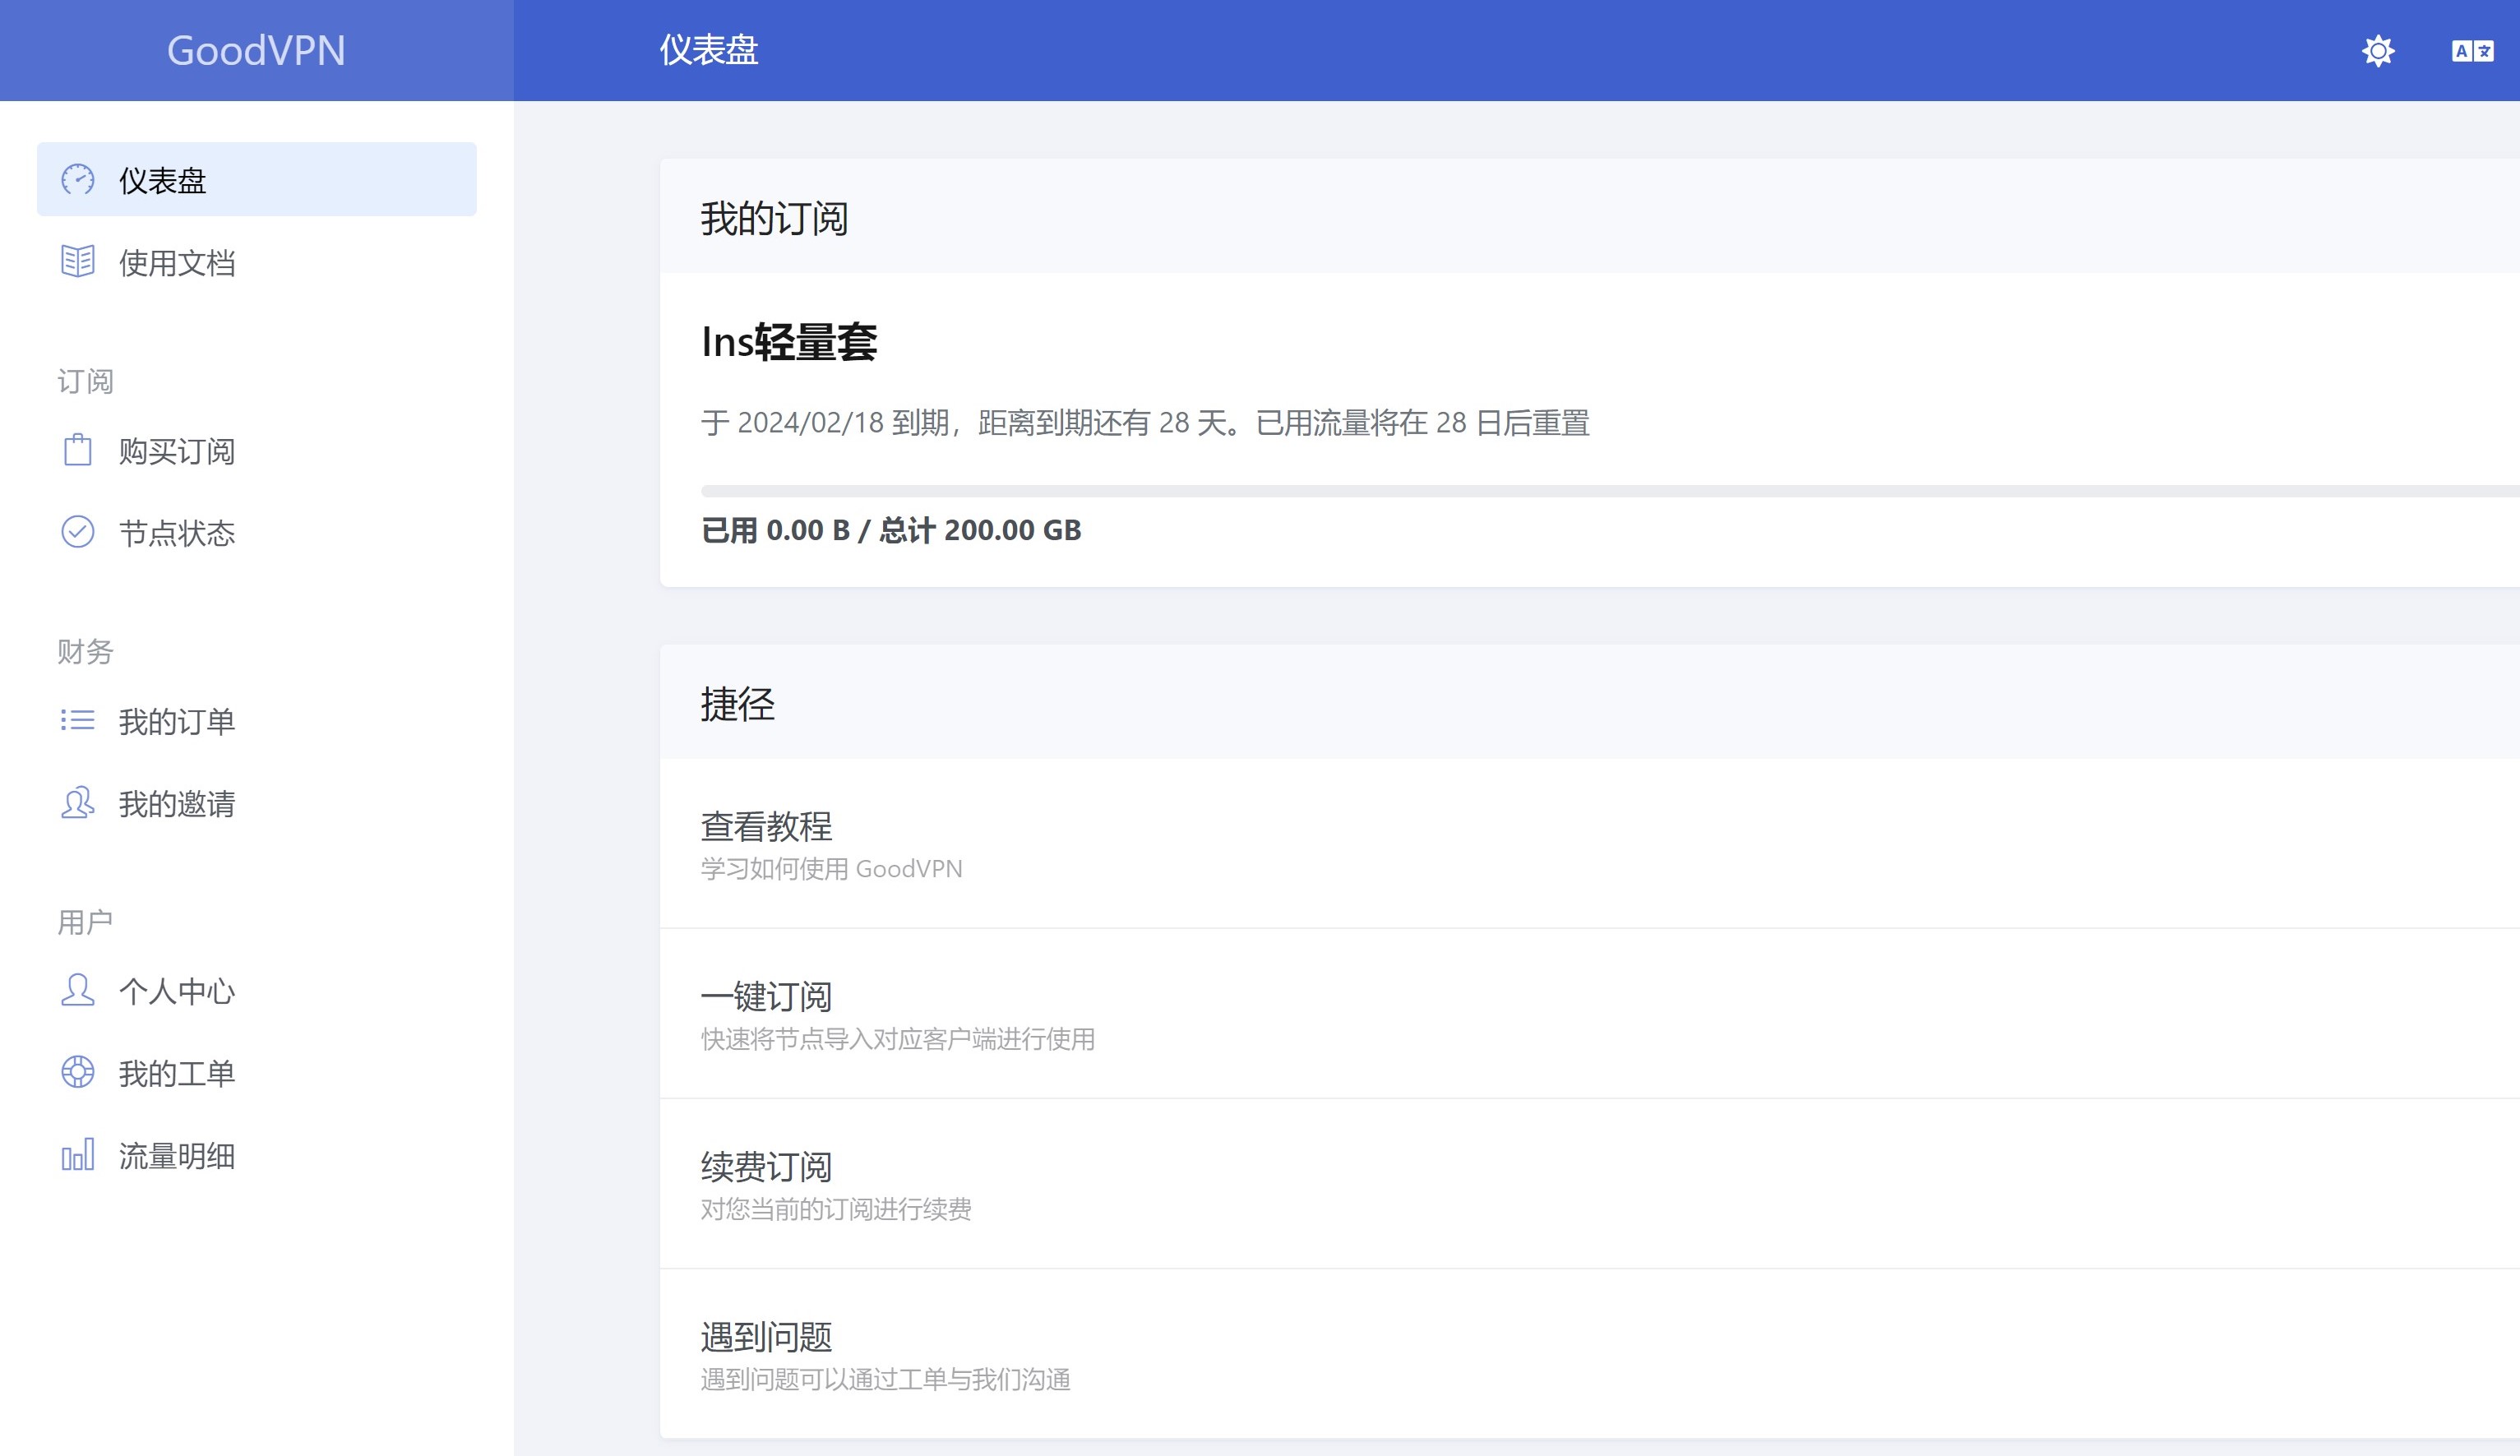Screen dimensions: 2520x1456
Task: Open 仪表盘 in the sidebar menu
Action: point(257,179)
